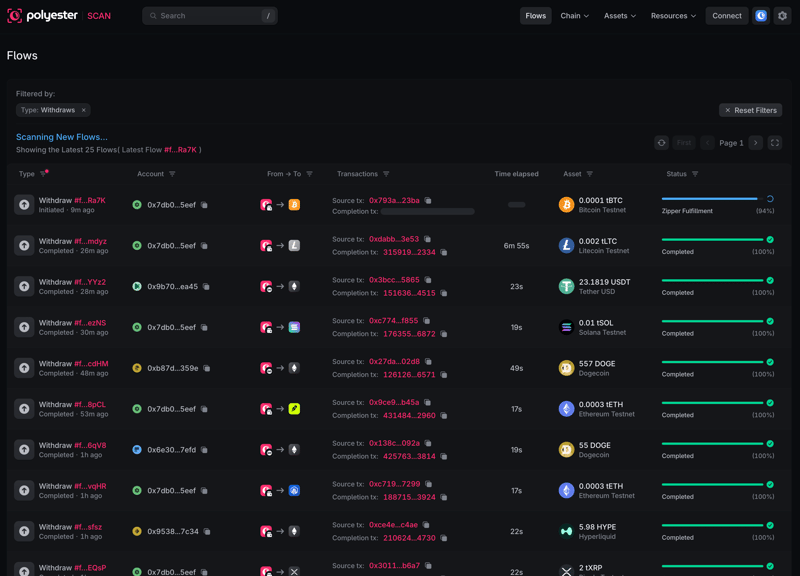Click the Tether USDT asset icon

(566, 287)
